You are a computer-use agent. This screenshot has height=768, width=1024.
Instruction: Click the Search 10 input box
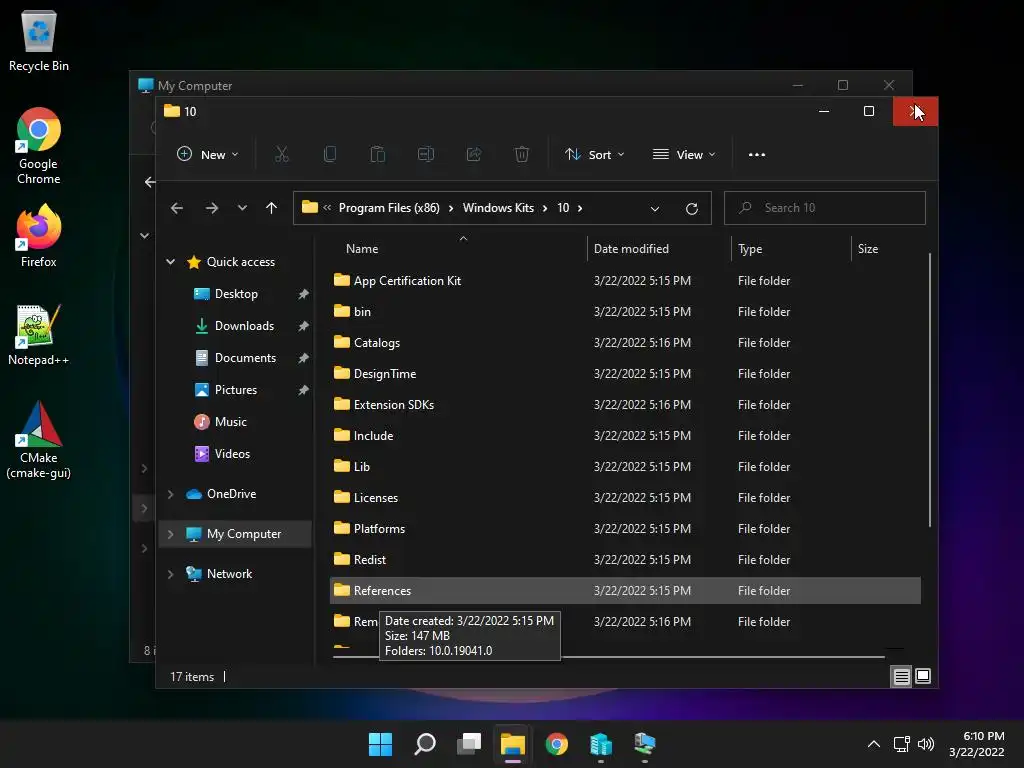[x=824, y=208]
